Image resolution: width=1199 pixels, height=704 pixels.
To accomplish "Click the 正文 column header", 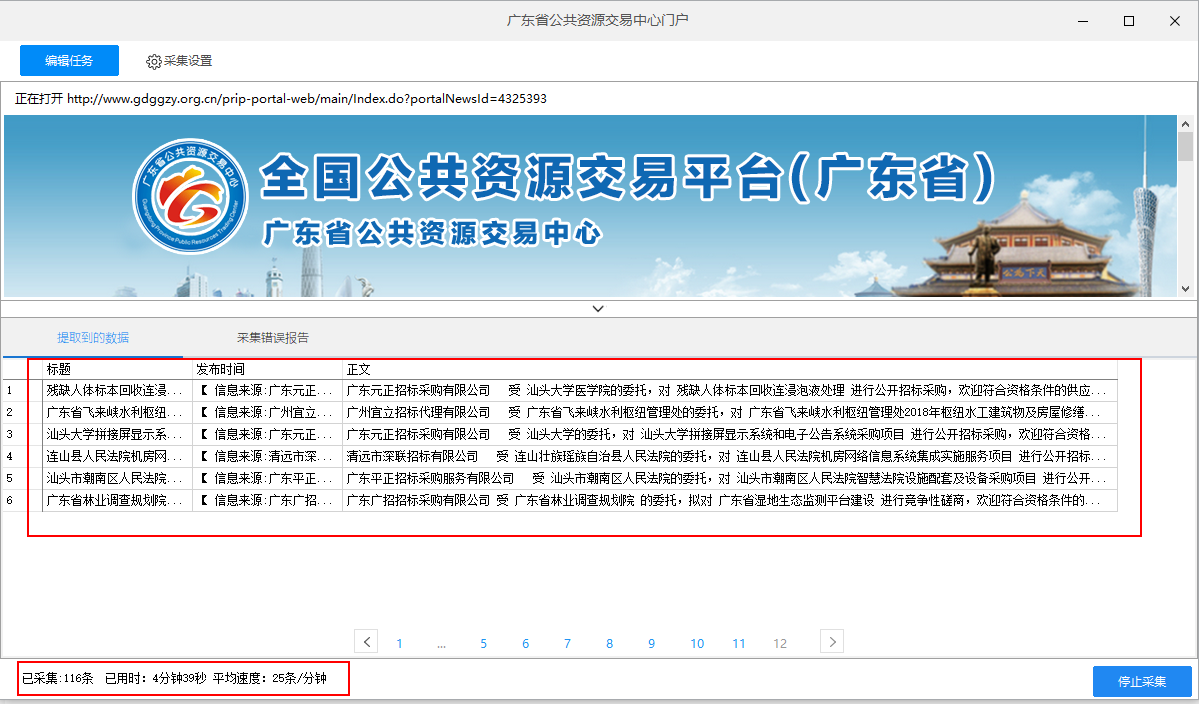I will click(729, 369).
